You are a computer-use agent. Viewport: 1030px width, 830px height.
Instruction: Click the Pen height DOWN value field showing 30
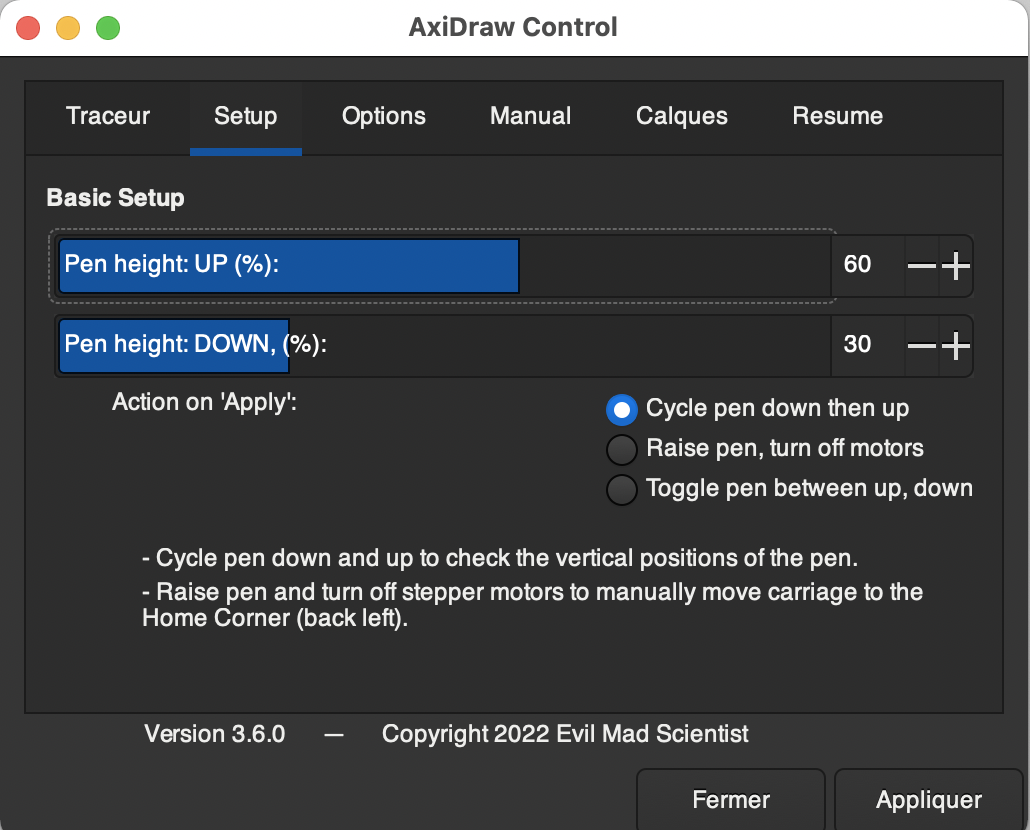click(x=862, y=345)
